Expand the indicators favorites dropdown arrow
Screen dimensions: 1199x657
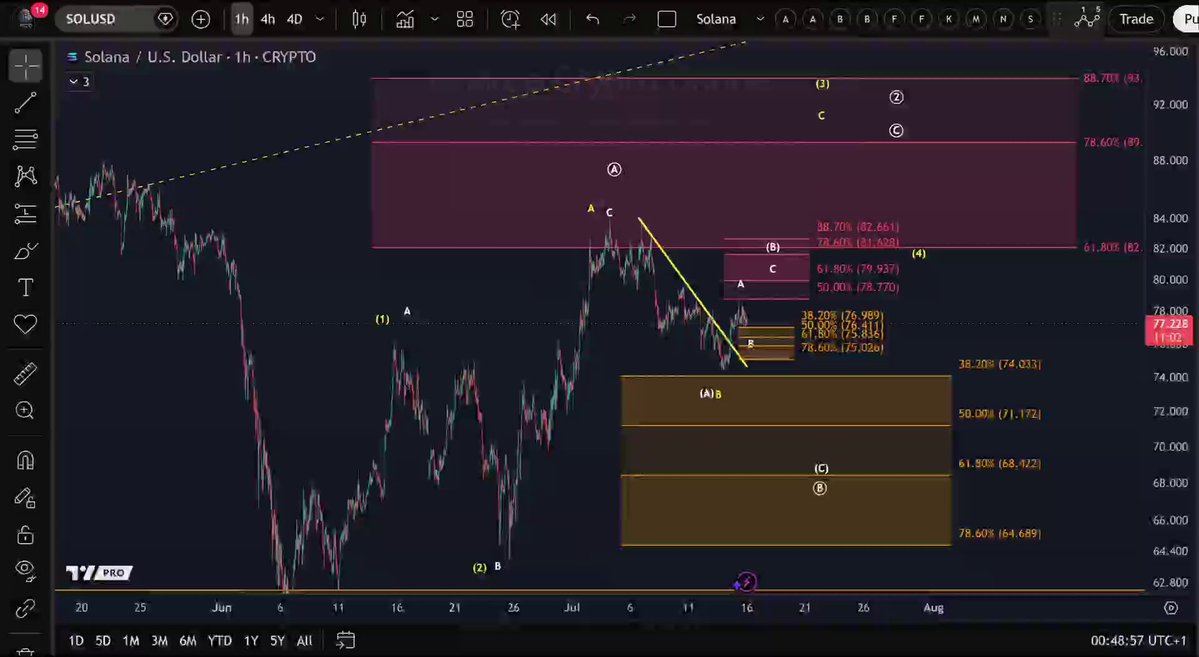click(434, 19)
